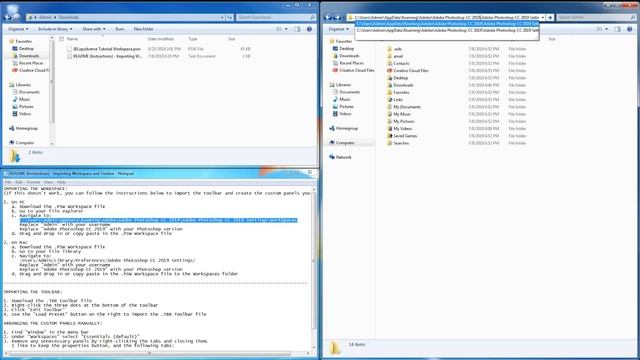Open Organize dropdown in Admin folder window
The width and height of the screenshot is (640, 360).
coord(338,29)
